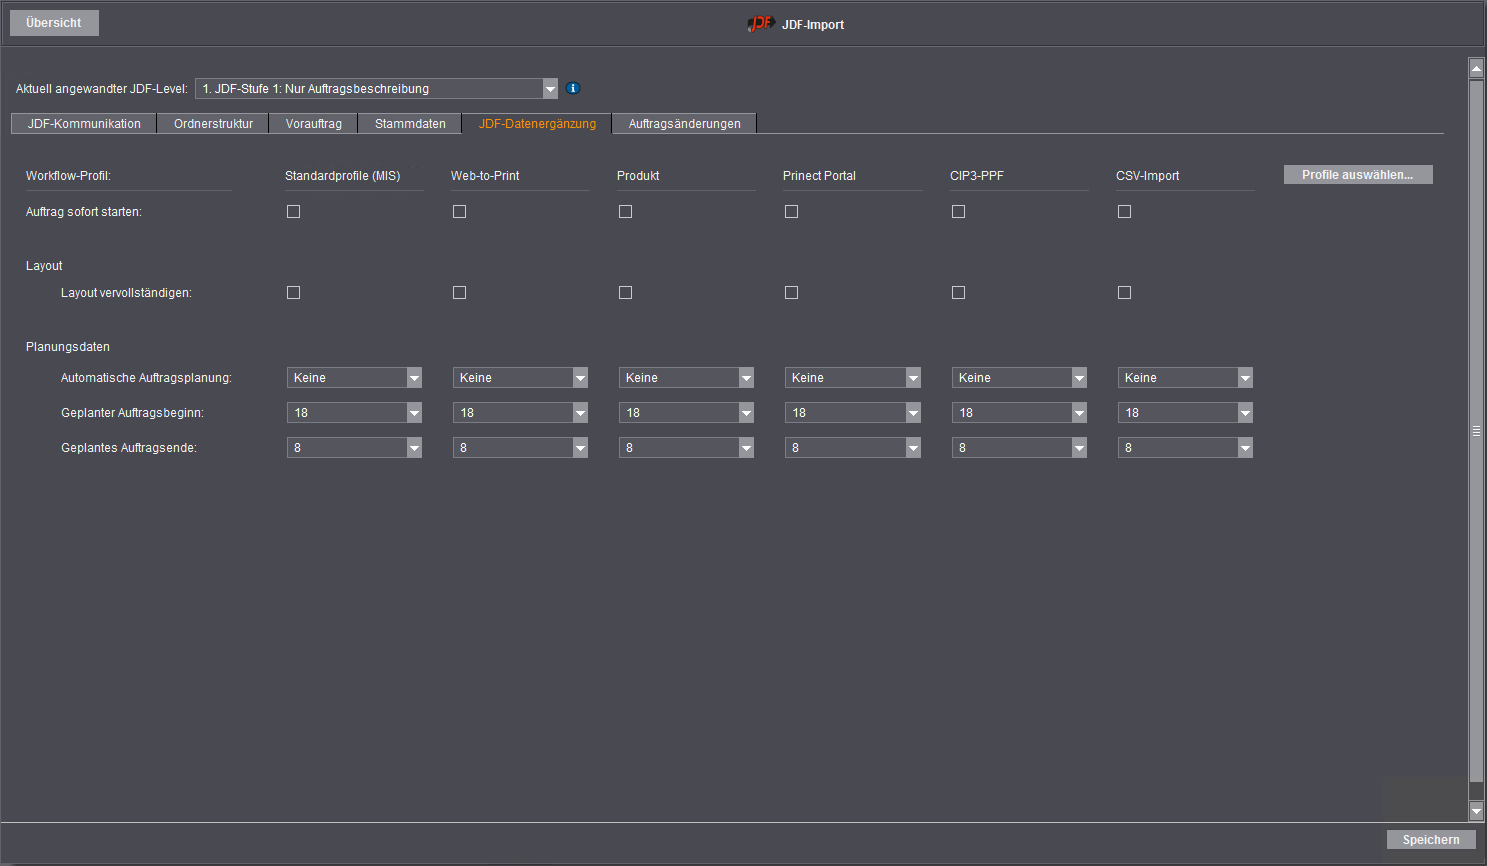Expand Geplantes Auftragsende dropdown for Web-to-Print
This screenshot has width=1487, height=866.
[x=520, y=447]
